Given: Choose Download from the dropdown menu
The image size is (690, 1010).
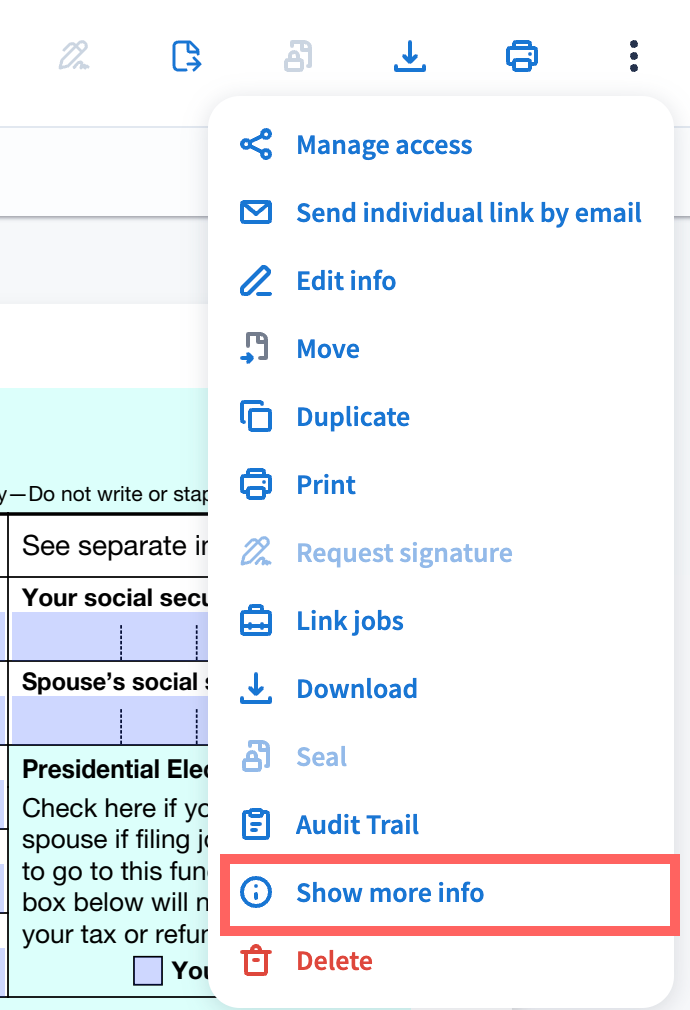Looking at the screenshot, I should coord(357,689).
